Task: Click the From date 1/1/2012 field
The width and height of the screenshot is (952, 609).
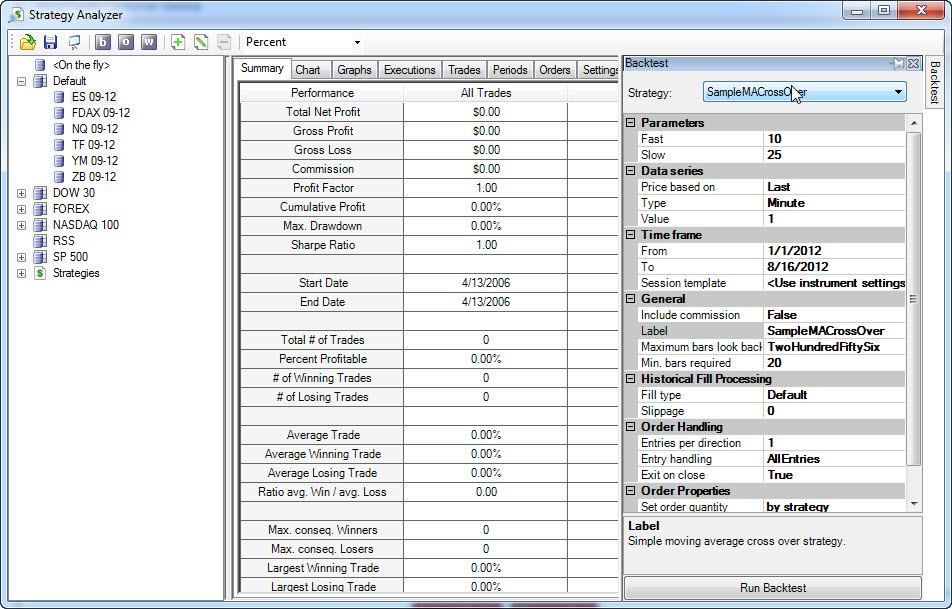Action: [x=834, y=251]
